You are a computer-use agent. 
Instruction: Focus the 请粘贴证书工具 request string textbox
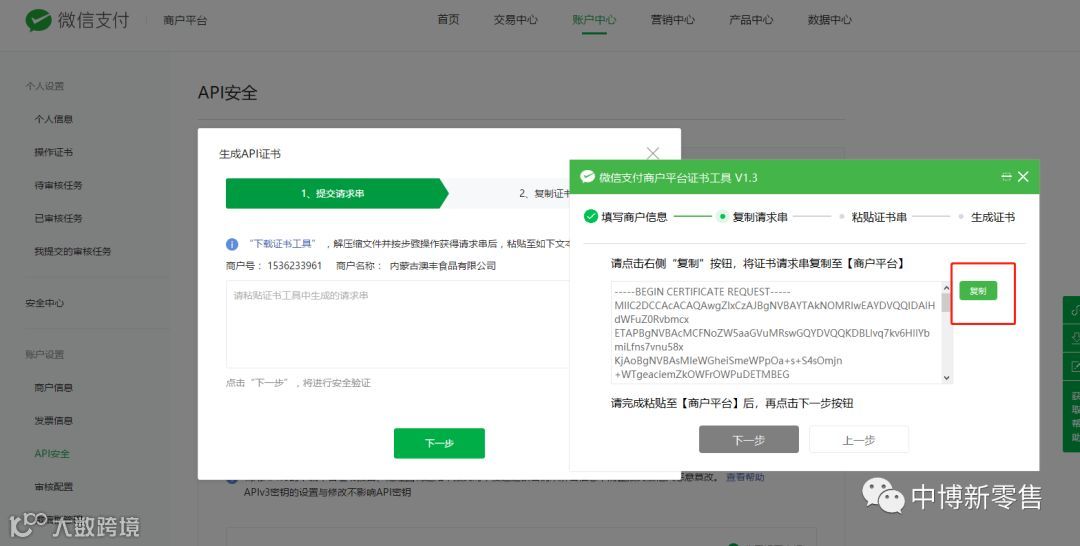click(x=397, y=324)
